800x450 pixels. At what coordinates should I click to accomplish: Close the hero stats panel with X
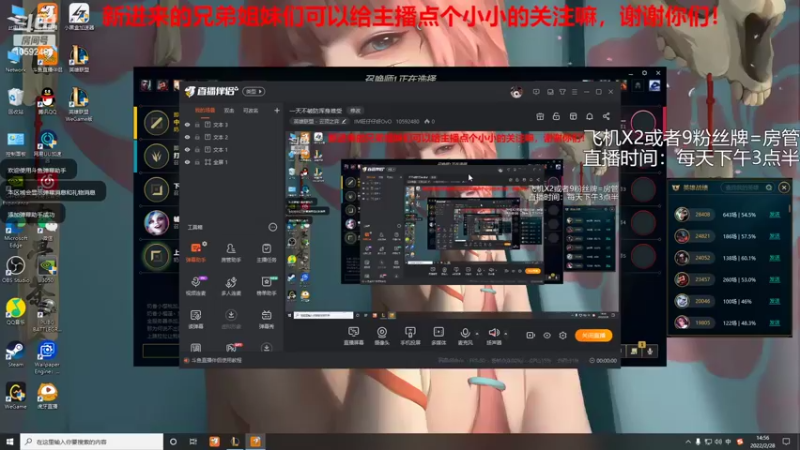(784, 188)
